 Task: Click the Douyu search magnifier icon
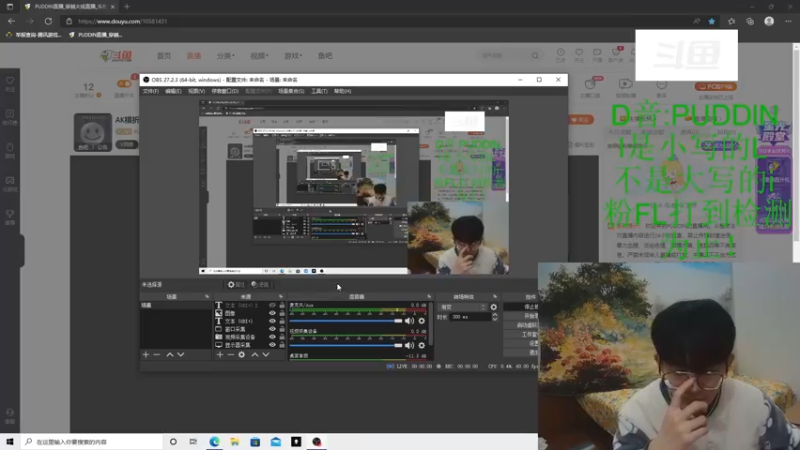click(x=535, y=56)
